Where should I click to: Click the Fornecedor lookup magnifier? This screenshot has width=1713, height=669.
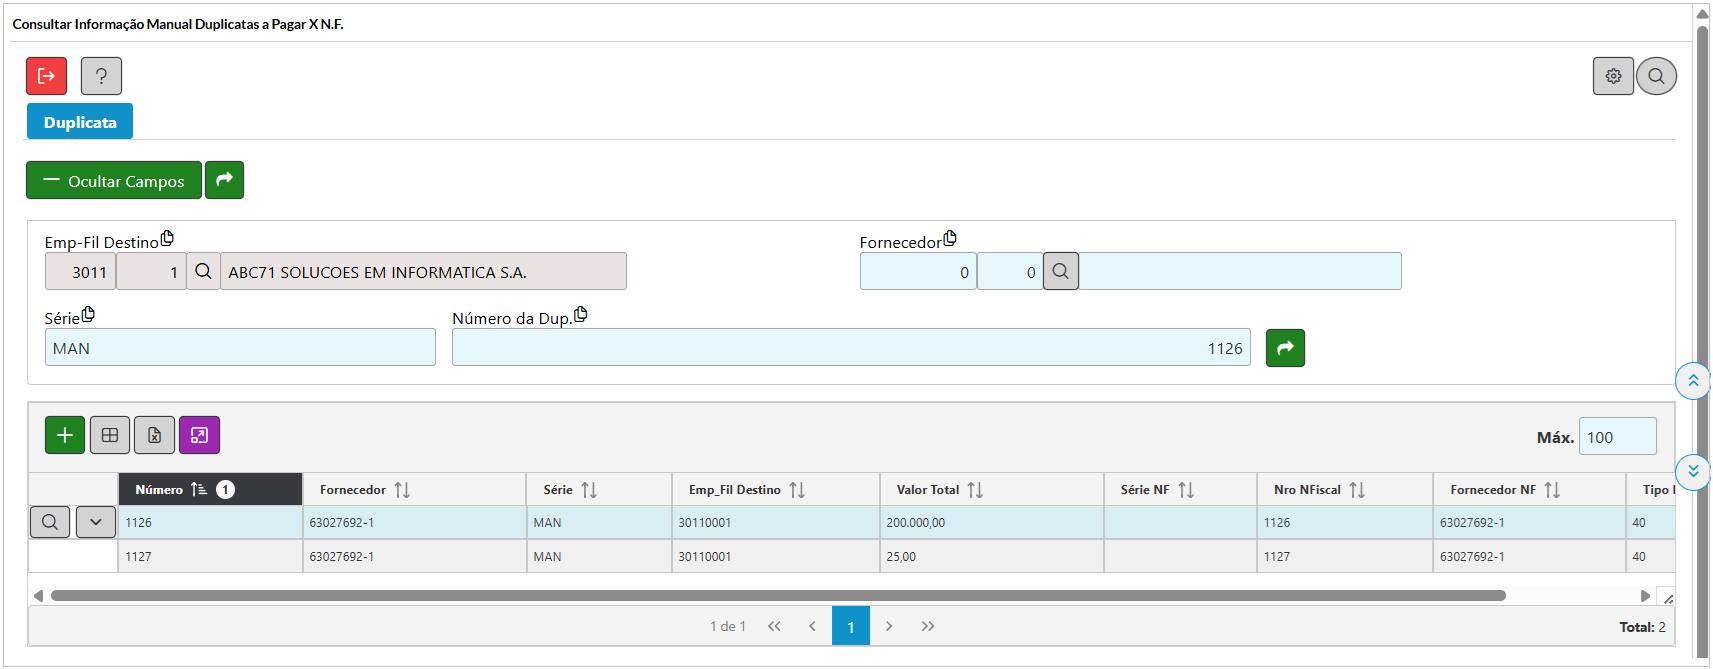point(1060,271)
